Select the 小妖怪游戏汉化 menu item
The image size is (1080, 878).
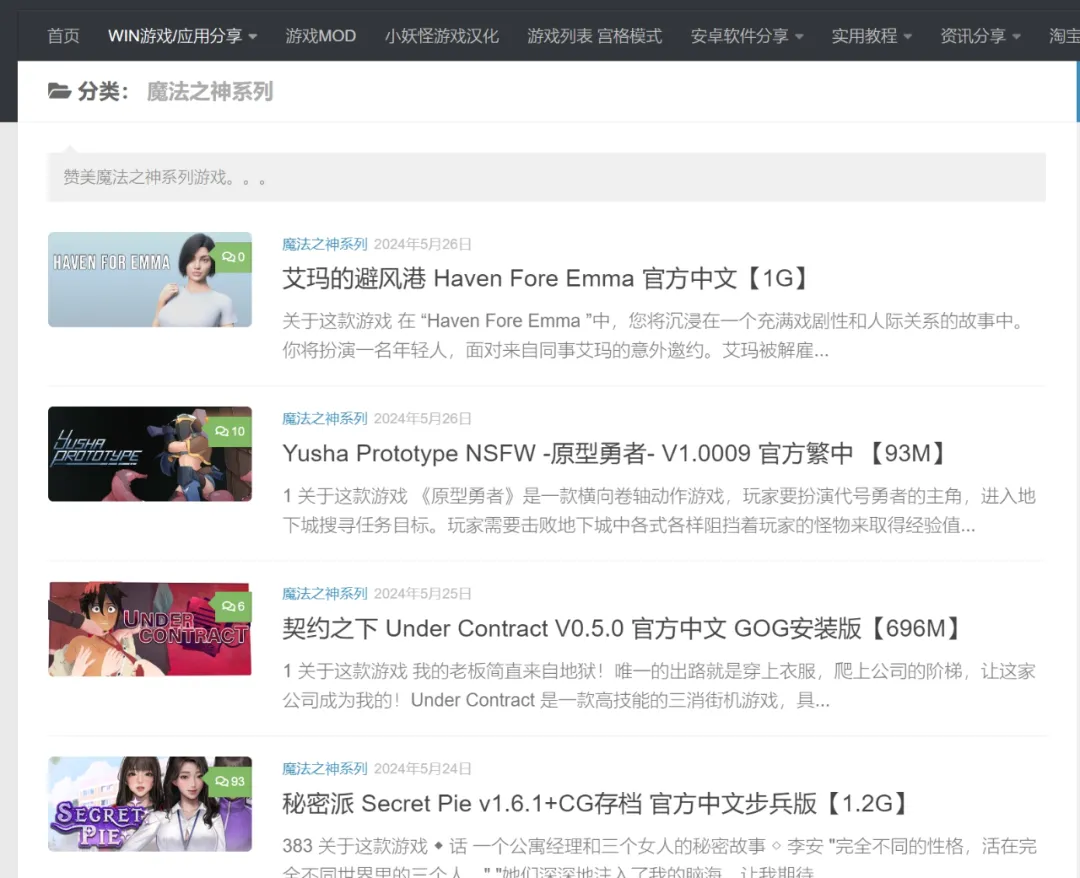tap(441, 36)
